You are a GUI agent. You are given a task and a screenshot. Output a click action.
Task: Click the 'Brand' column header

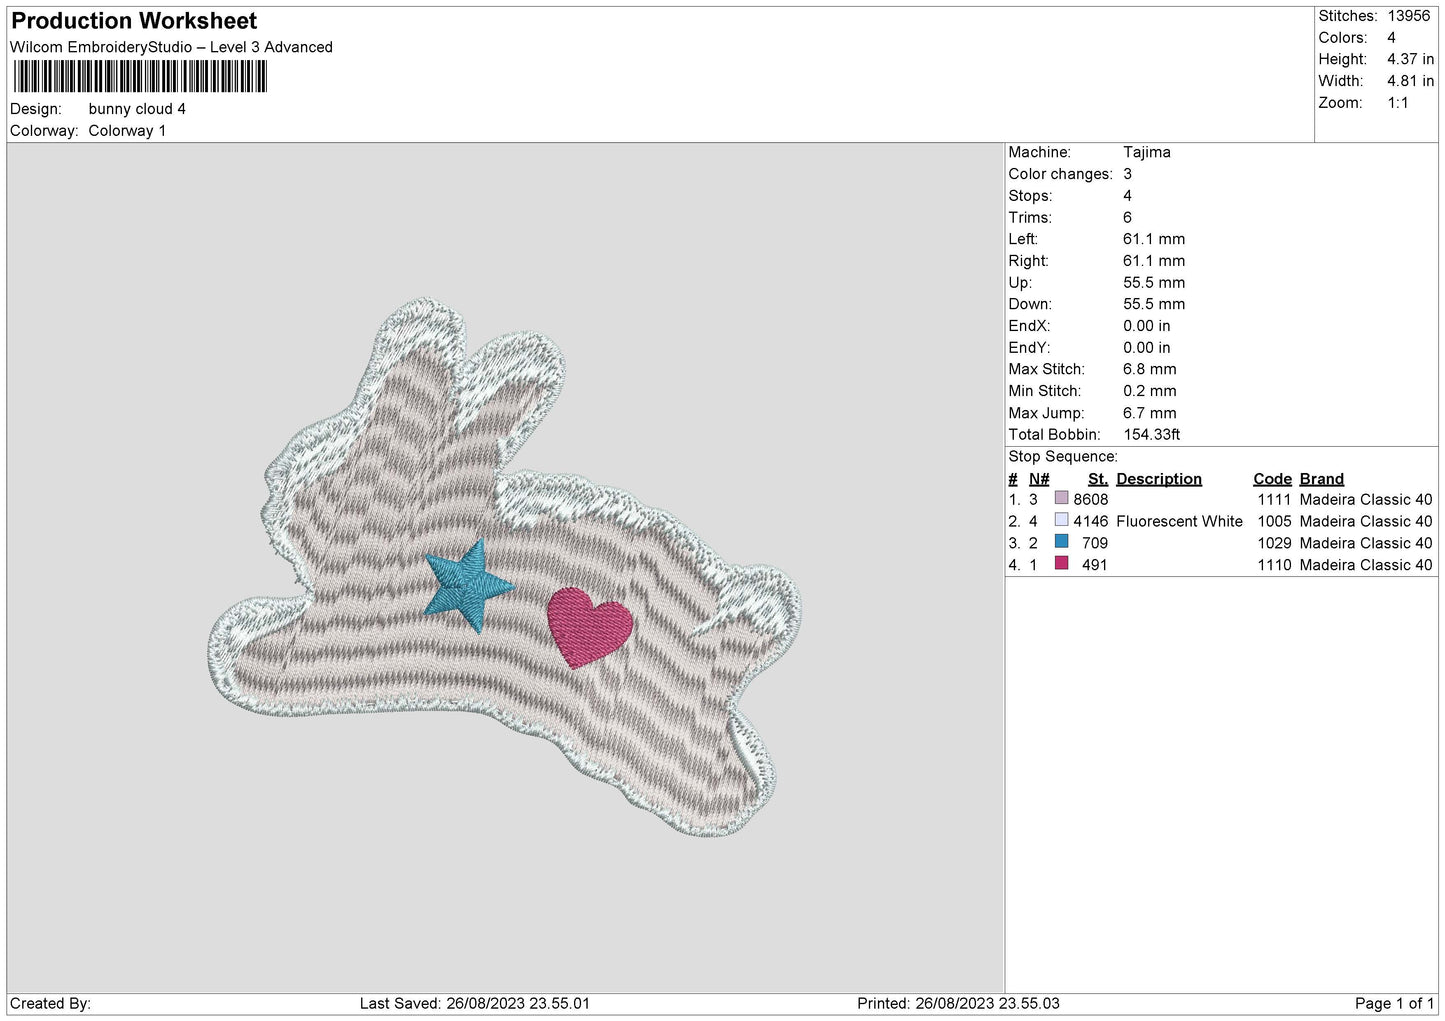pos(1321,479)
